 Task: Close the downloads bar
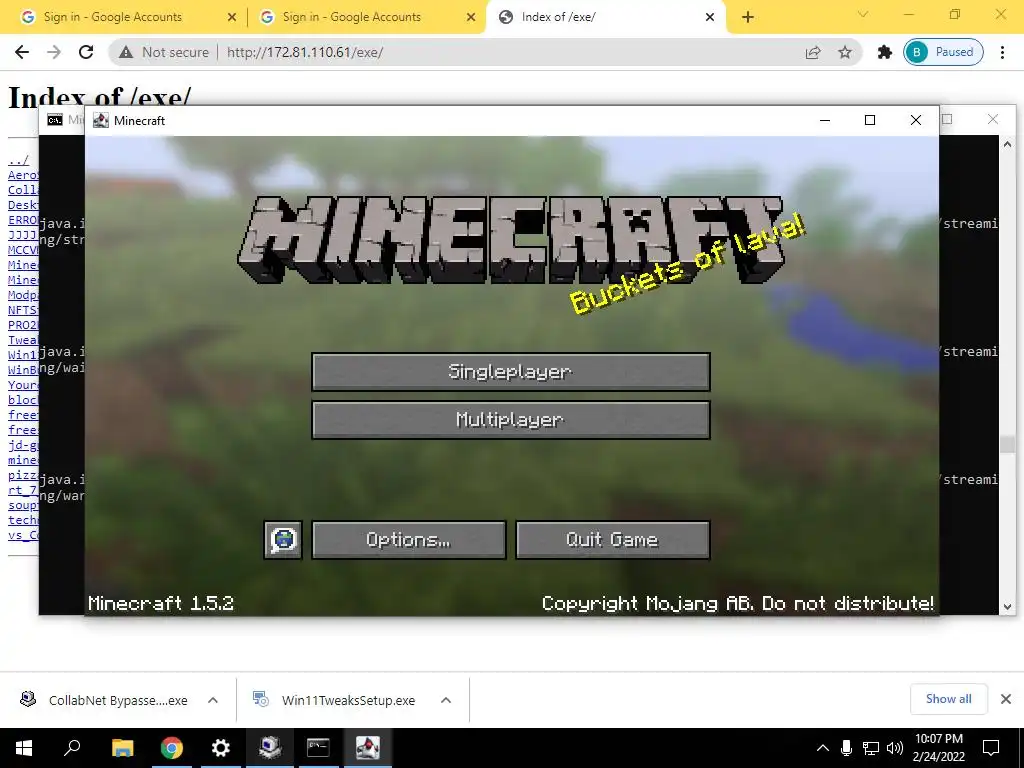coord(1006,699)
